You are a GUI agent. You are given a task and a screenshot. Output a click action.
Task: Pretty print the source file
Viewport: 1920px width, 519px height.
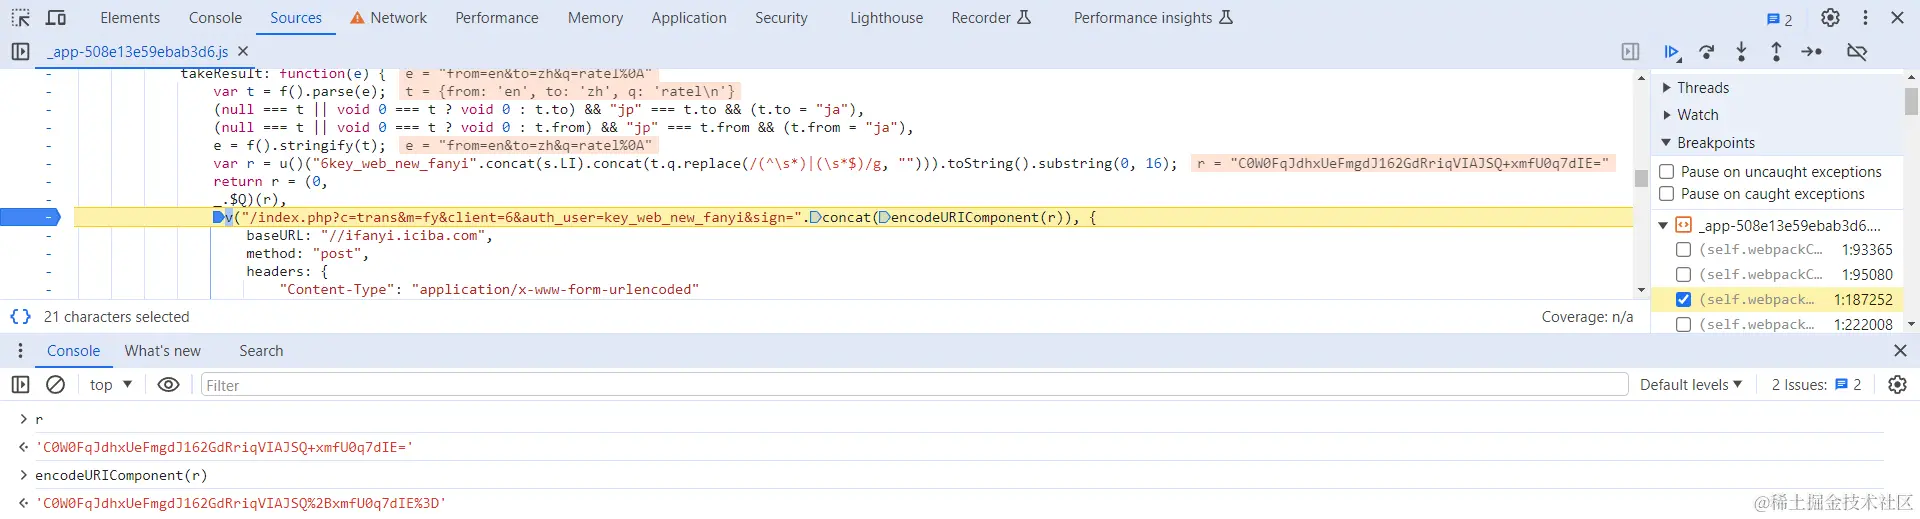pyautogui.click(x=20, y=316)
